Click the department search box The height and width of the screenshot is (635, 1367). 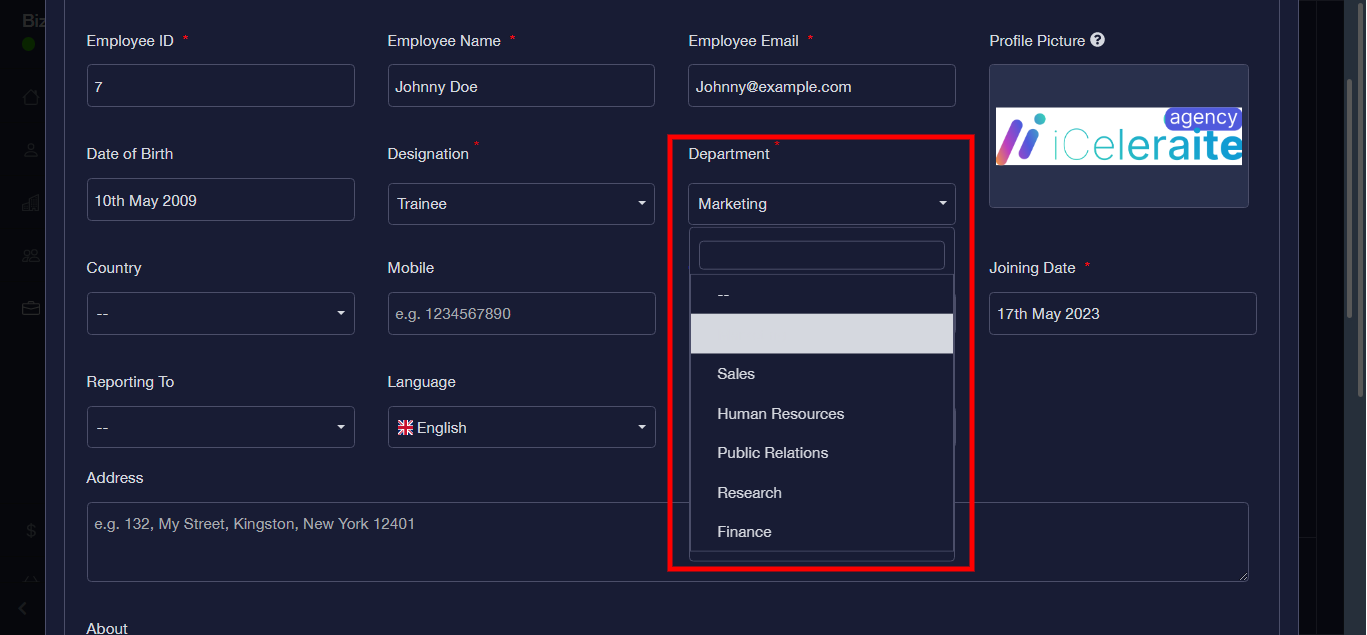[x=821, y=256]
